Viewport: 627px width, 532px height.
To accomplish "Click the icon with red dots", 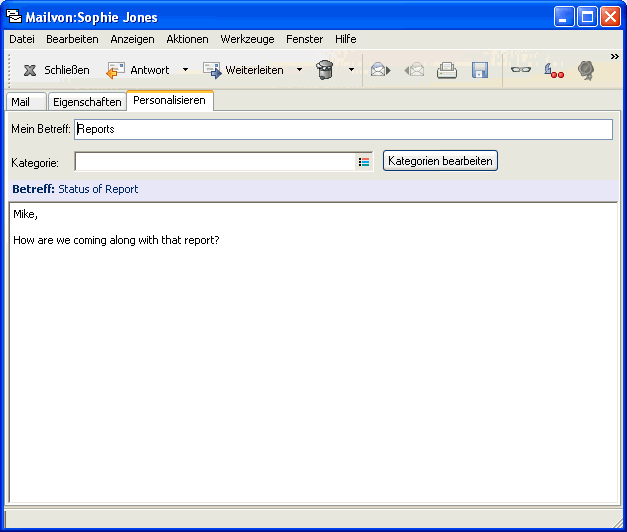I will 554,70.
